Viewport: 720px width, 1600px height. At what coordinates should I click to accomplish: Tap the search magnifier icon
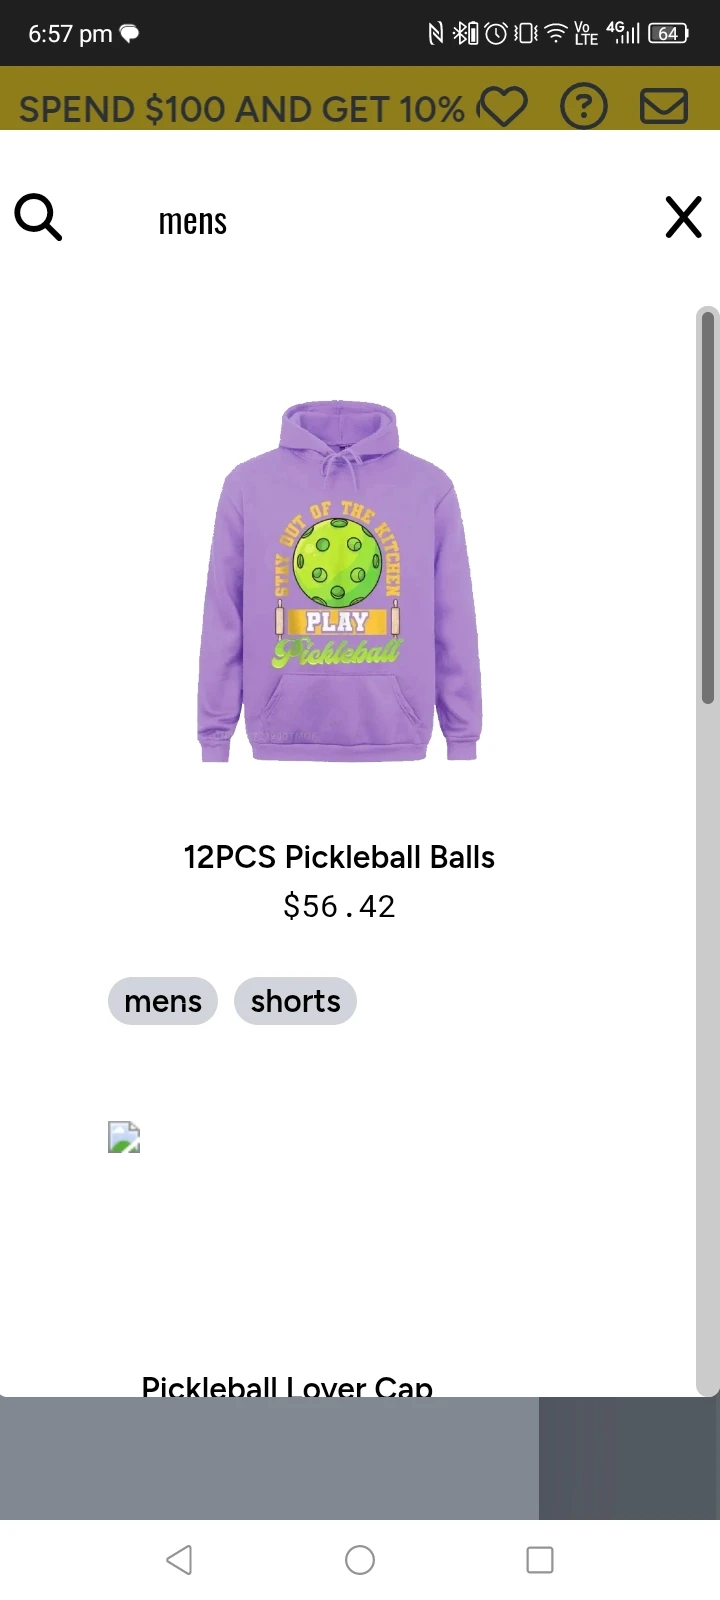point(38,217)
